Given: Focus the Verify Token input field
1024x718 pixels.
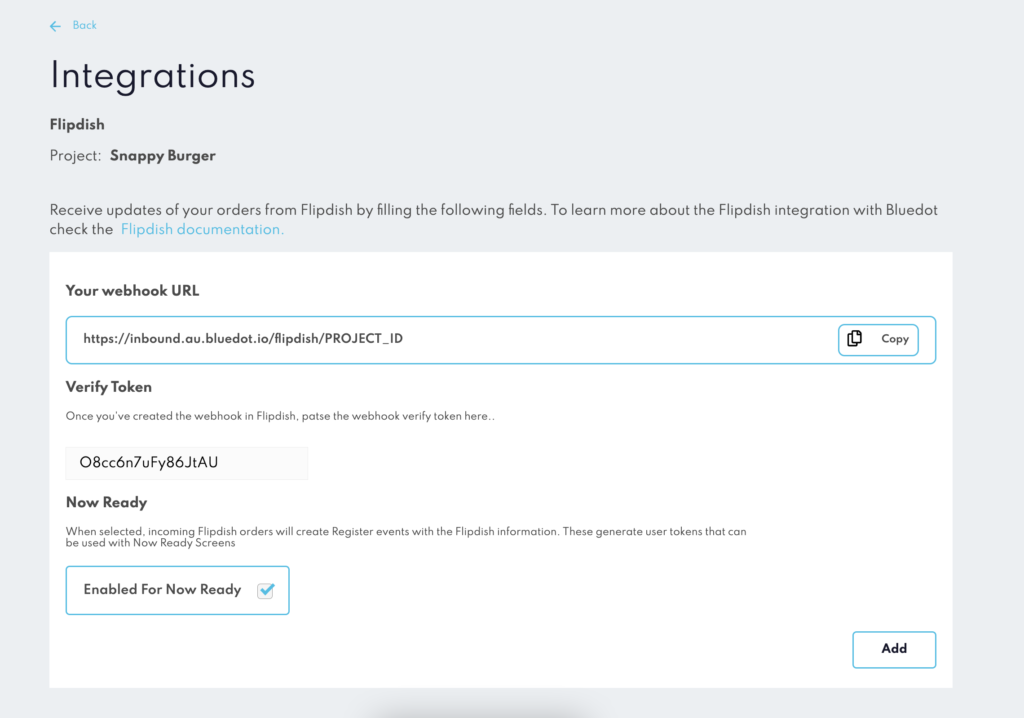Looking at the screenshot, I should click(187, 463).
